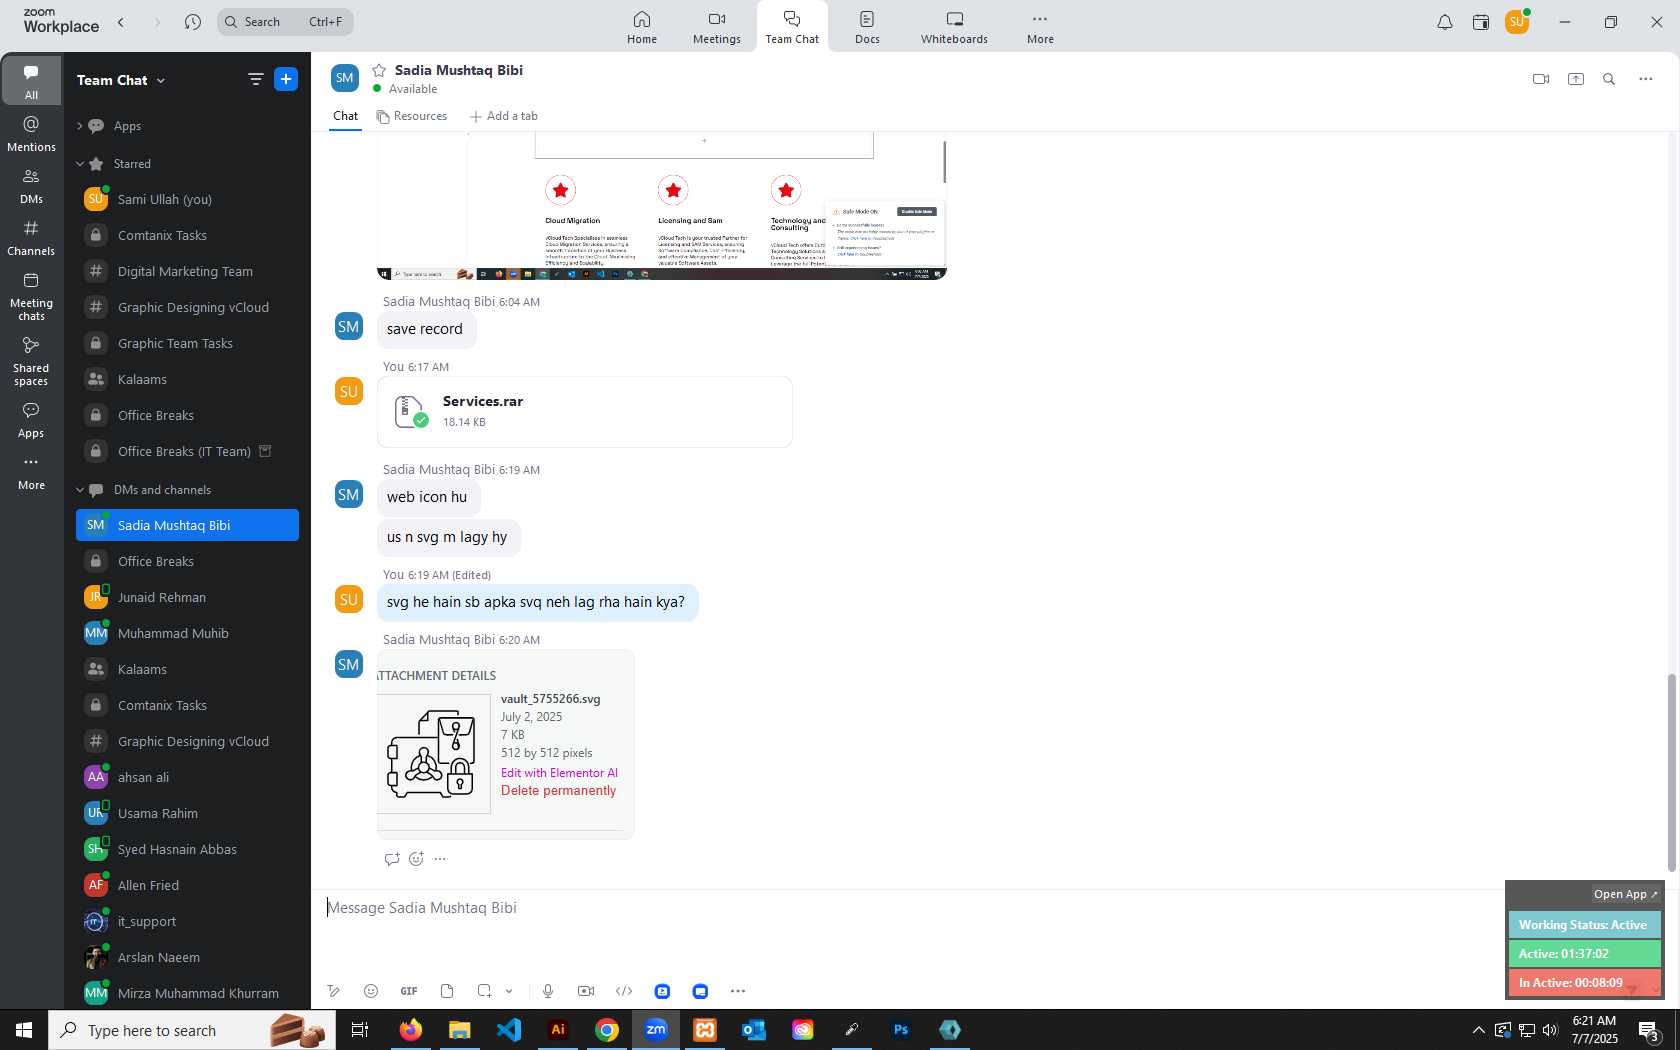Screen dimensions: 1680x1050
Task: Click the chat vertical scrollbar
Action: [1670, 772]
